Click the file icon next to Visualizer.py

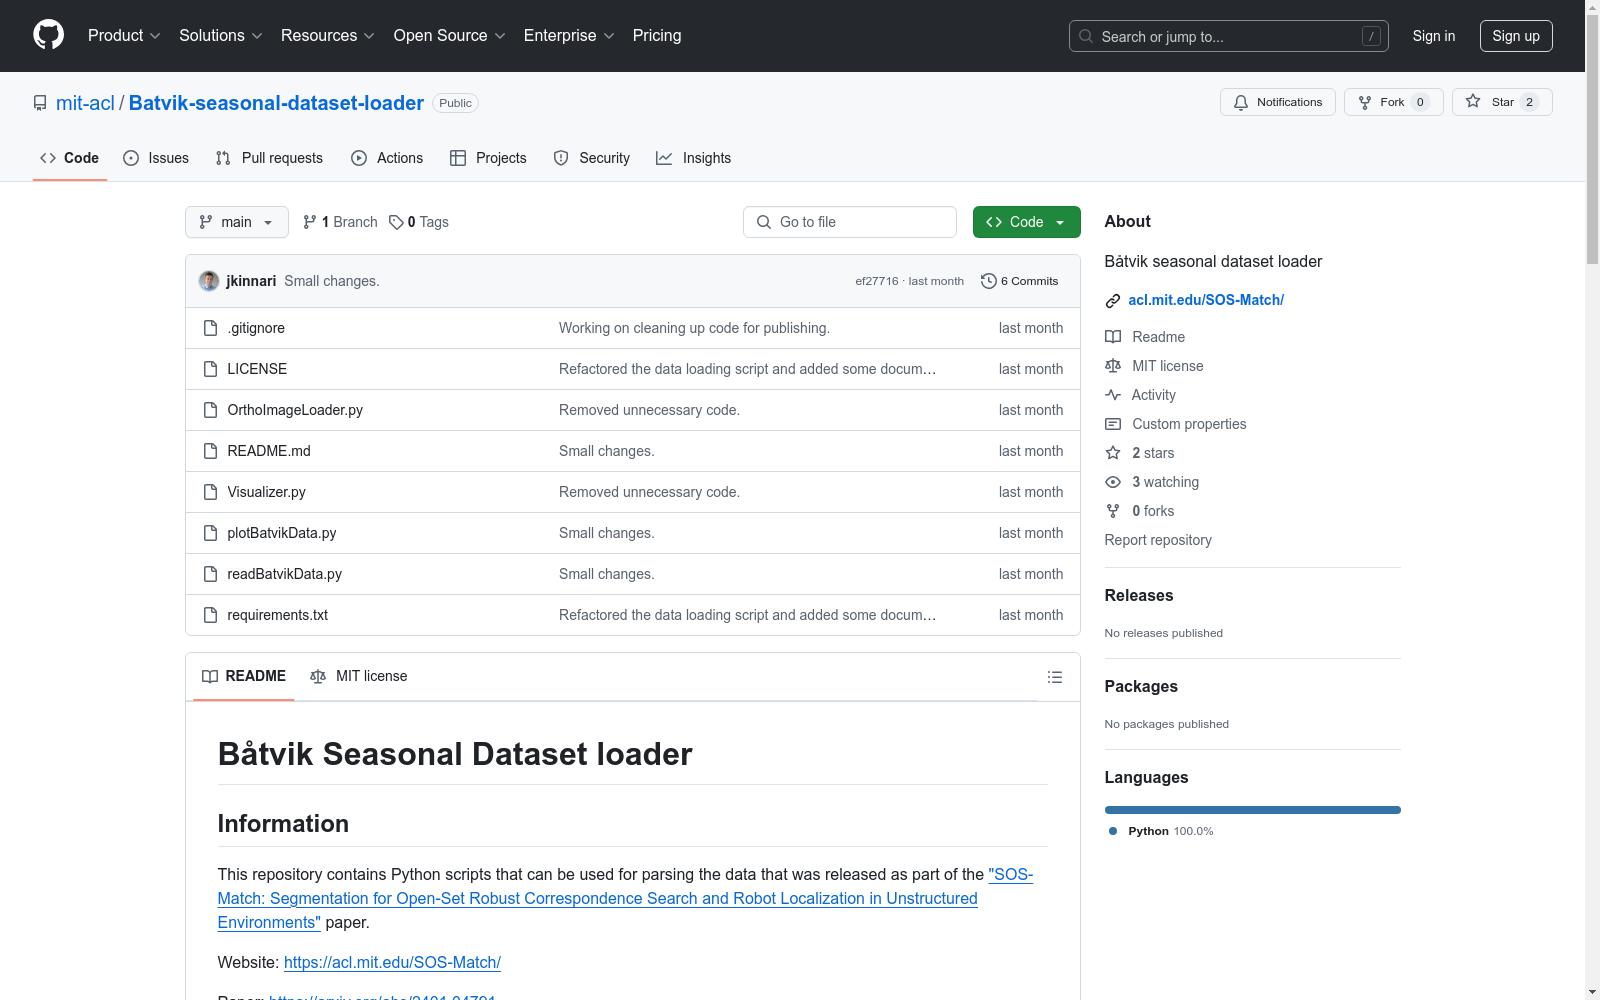pyautogui.click(x=210, y=492)
